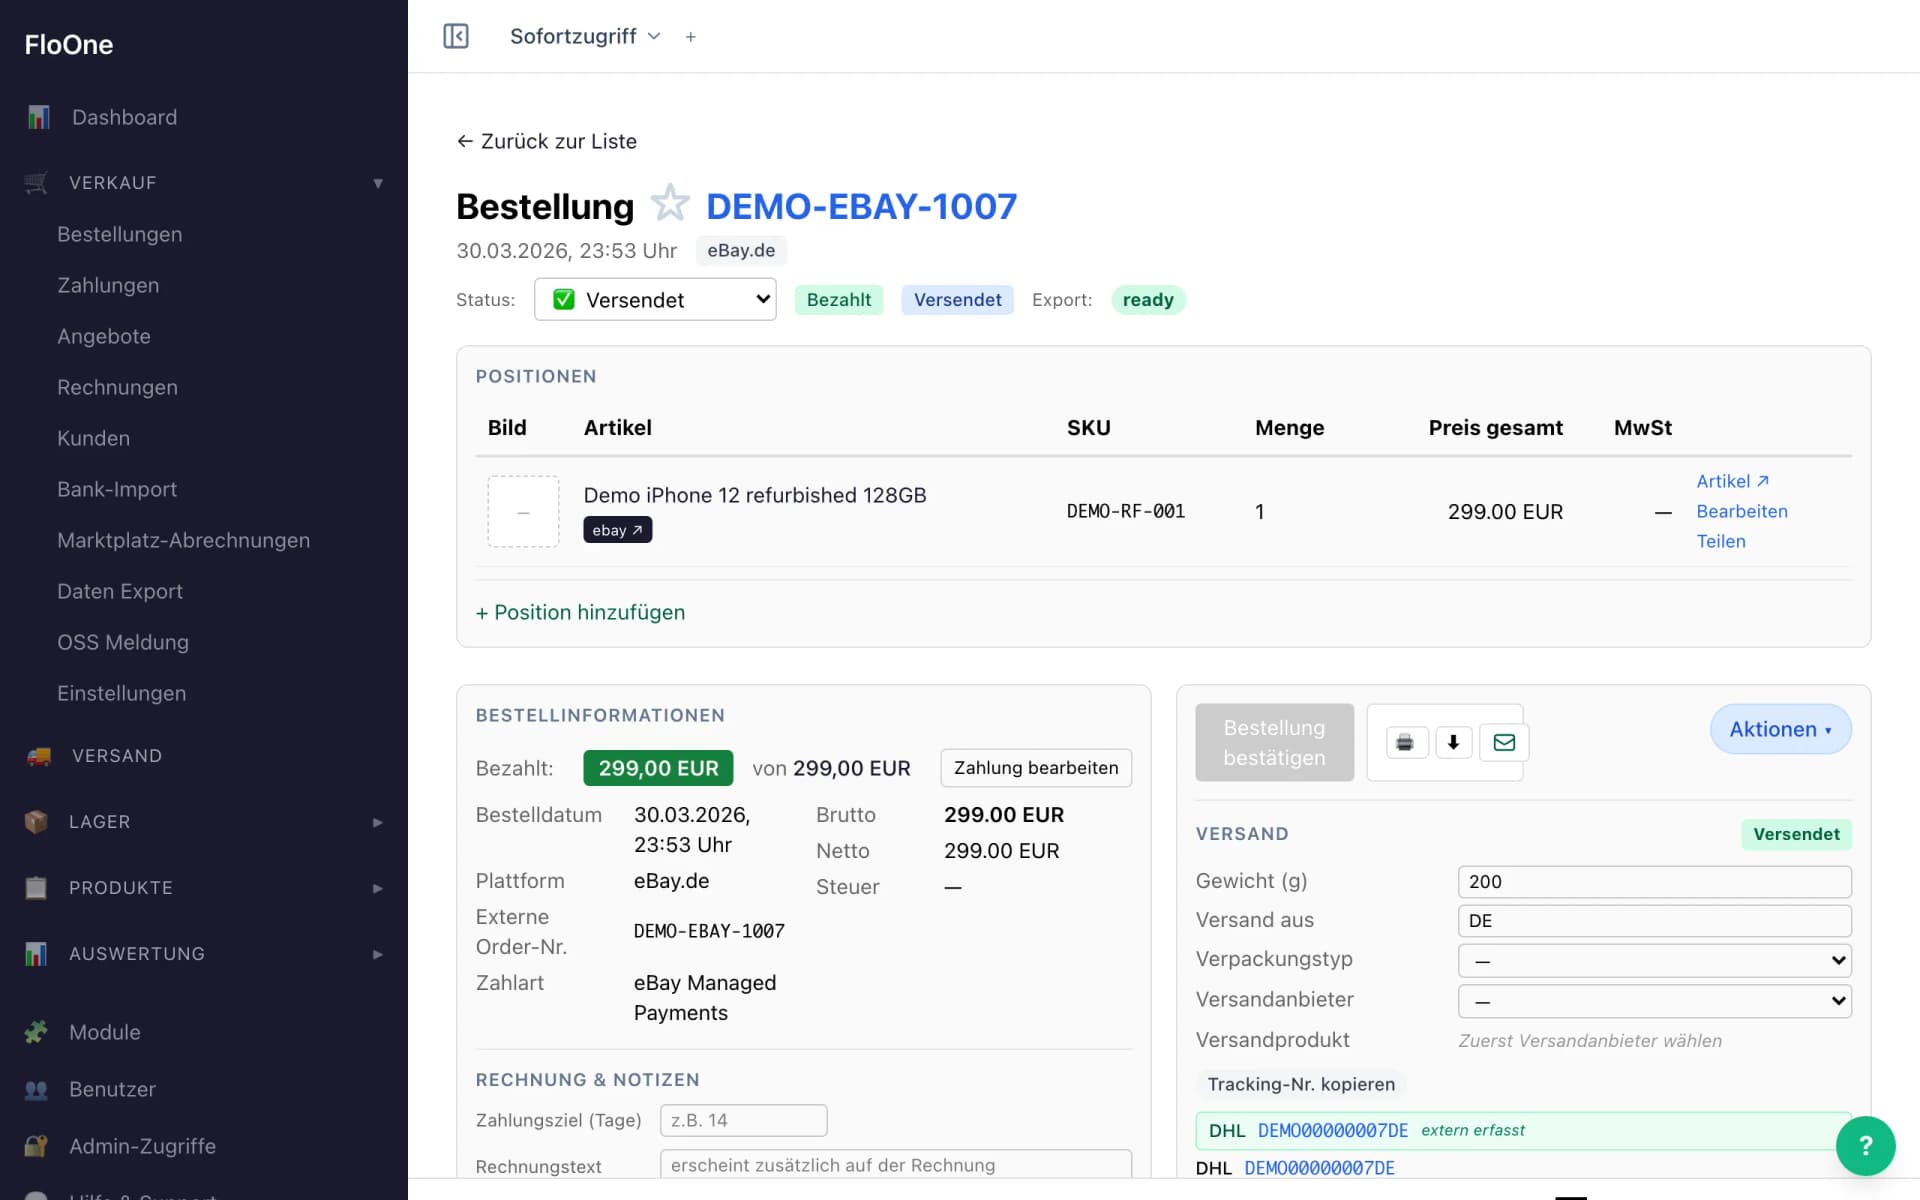
Task: Click the Module puzzle piece icon
Action: click(36, 1032)
